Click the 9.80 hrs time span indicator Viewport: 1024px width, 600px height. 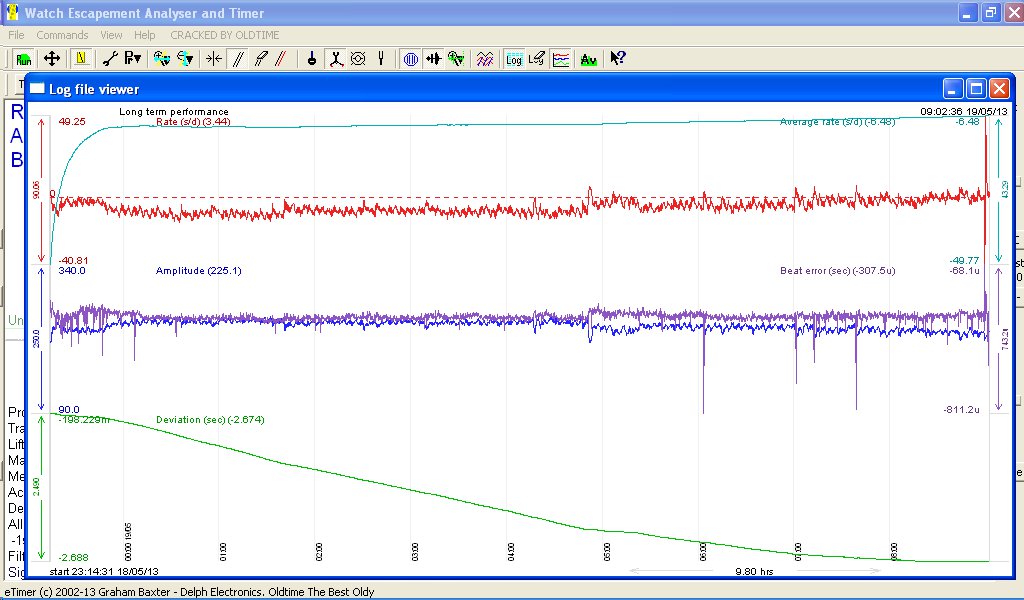click(754, 572)
